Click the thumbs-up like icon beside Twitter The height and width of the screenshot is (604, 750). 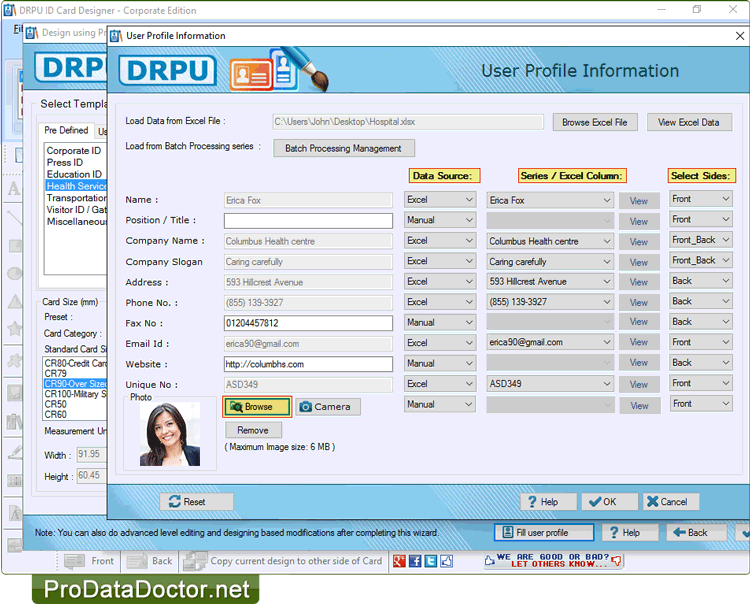click(446, 561)
